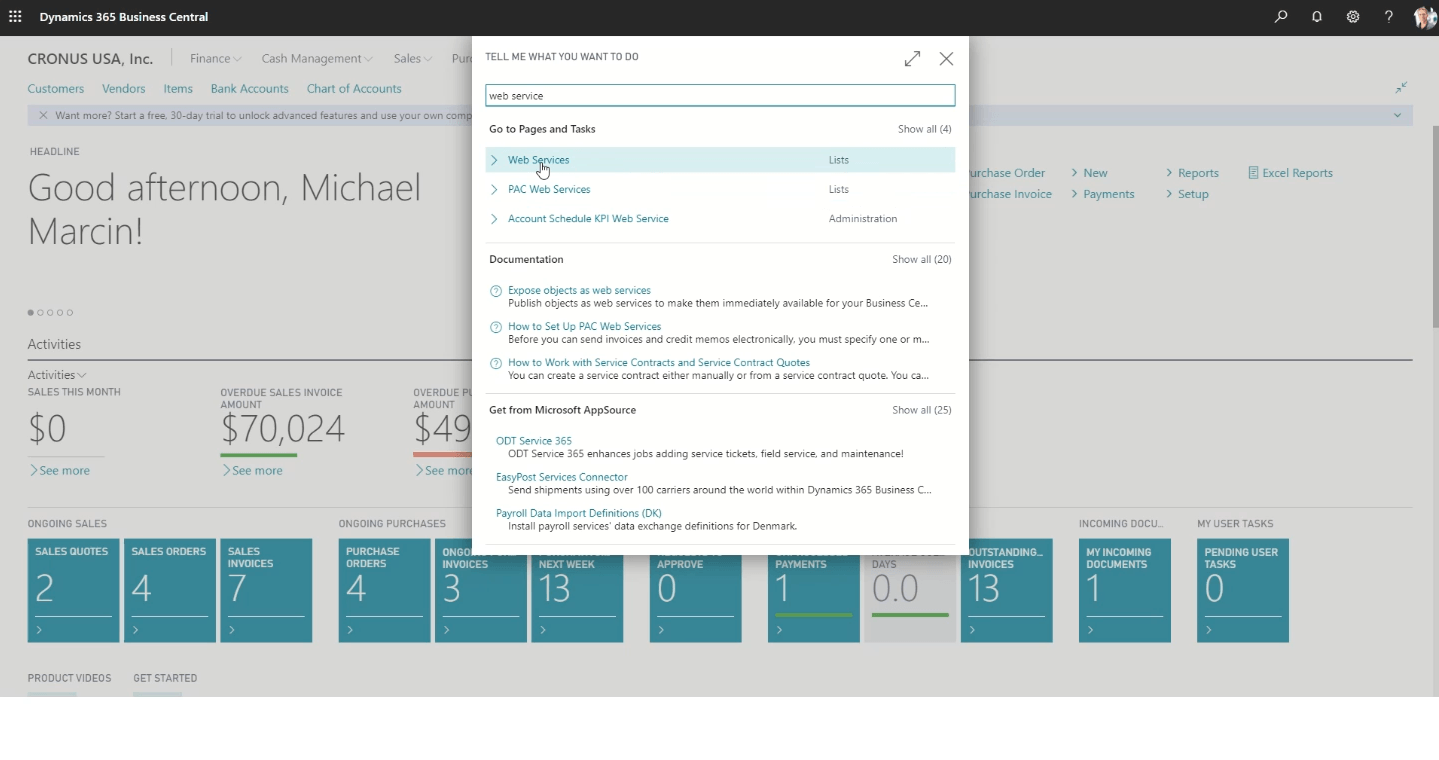1439x760 pixels.
Task: Open Payroll Data Import Definitions (DK) listing
Action: (x=579, y=514)
